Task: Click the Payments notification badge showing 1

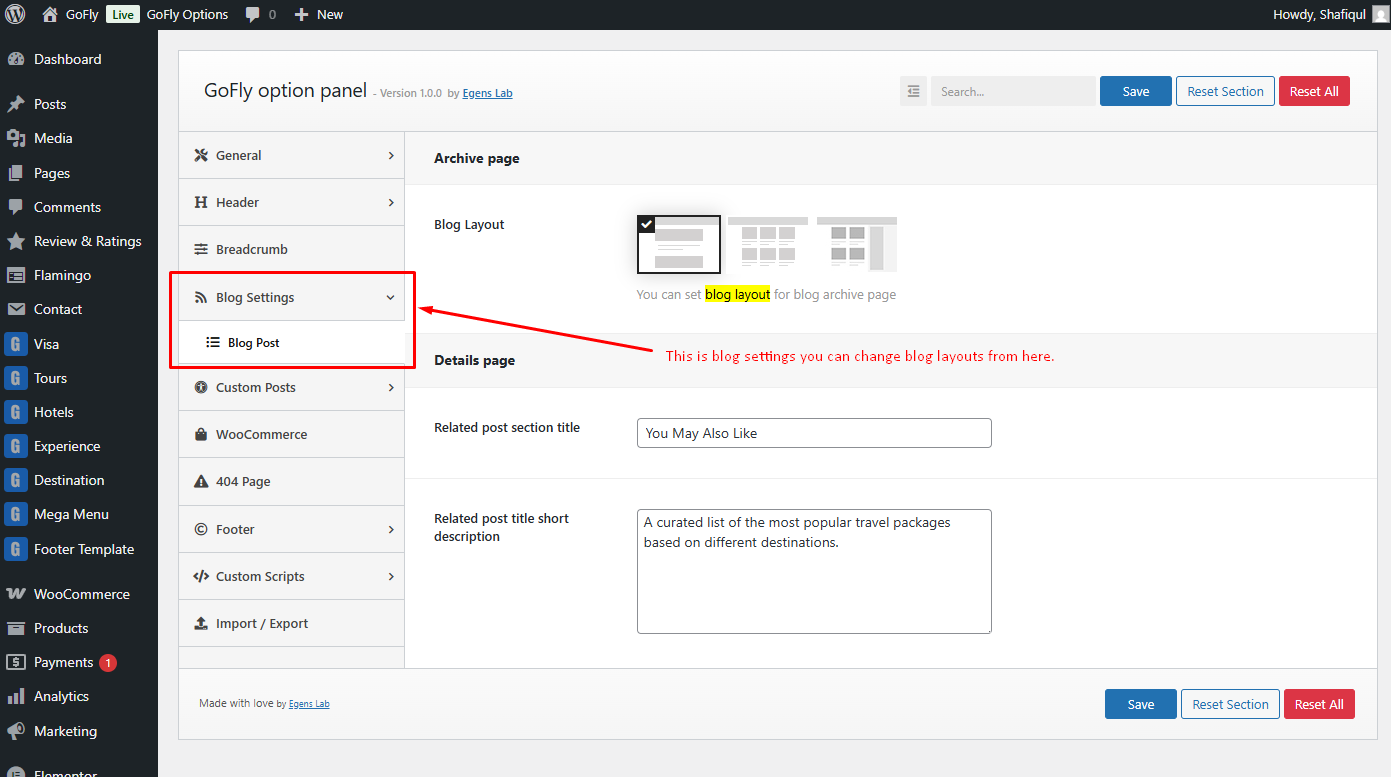Action: click(108, 662)
